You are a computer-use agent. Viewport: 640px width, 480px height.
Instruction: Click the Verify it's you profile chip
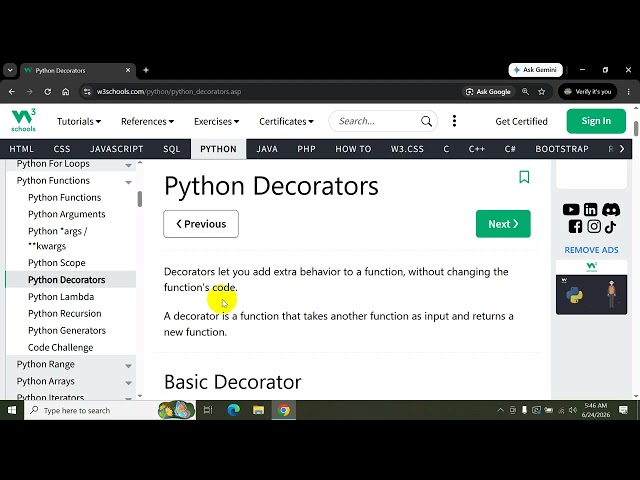[x=588, y=92]
